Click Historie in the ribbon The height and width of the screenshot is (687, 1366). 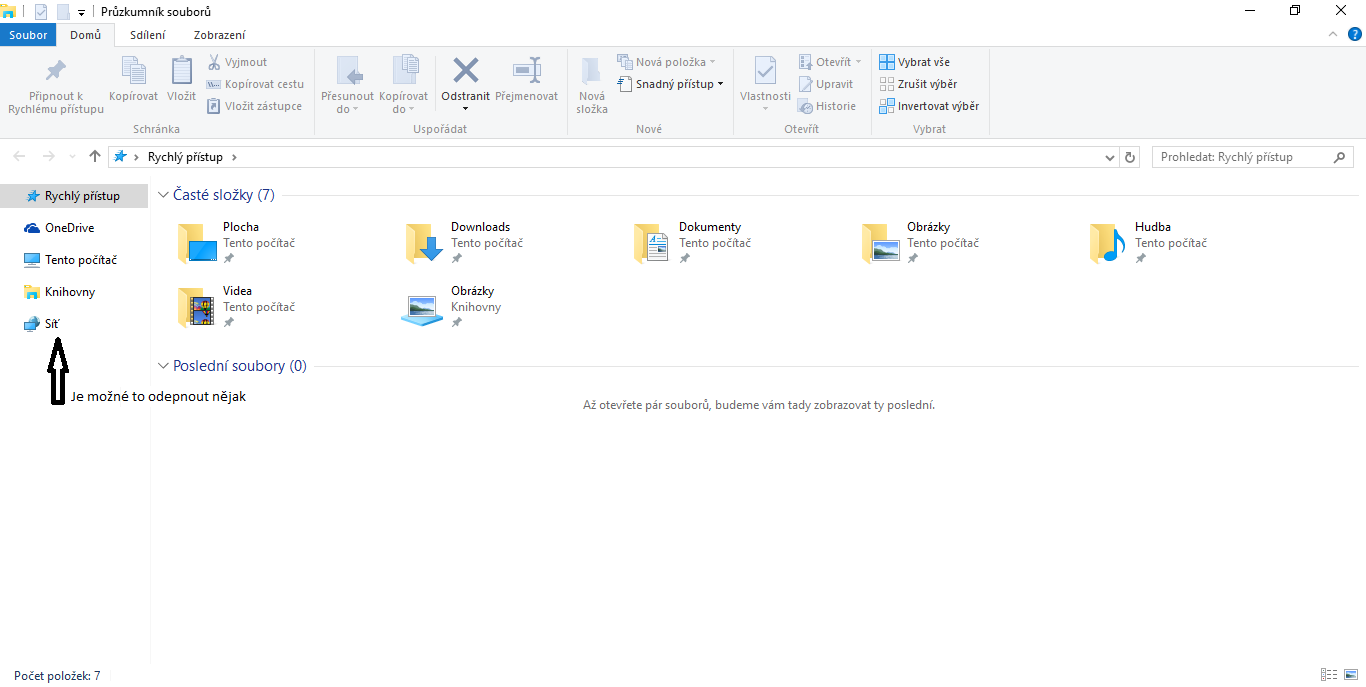(827, 106)
